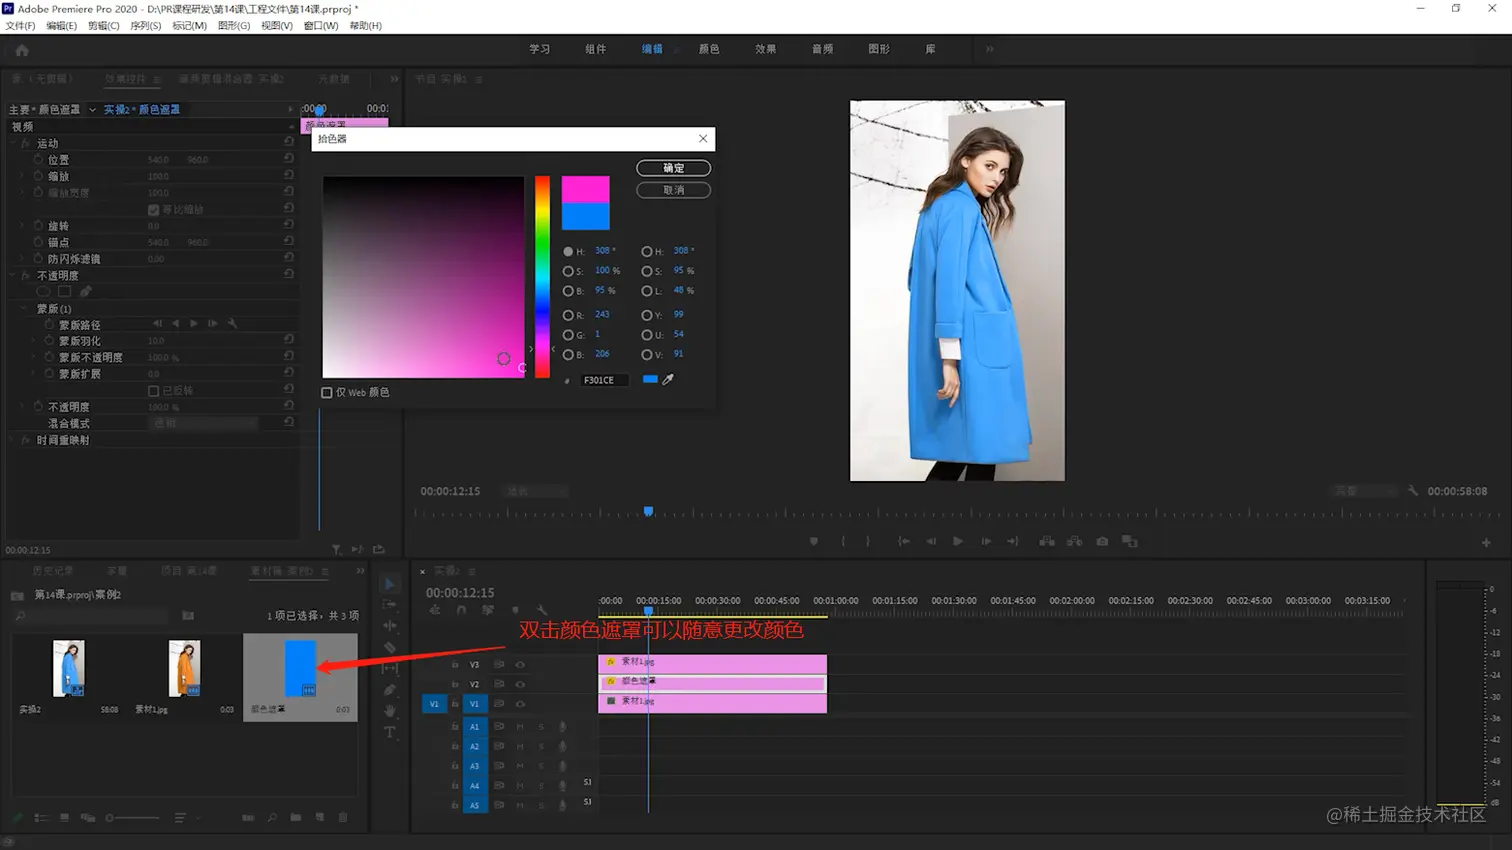Enable the 仅 Web 颜色 checkbox
The height and width of the screenshot is (850, 1512).
coord(327,393)
